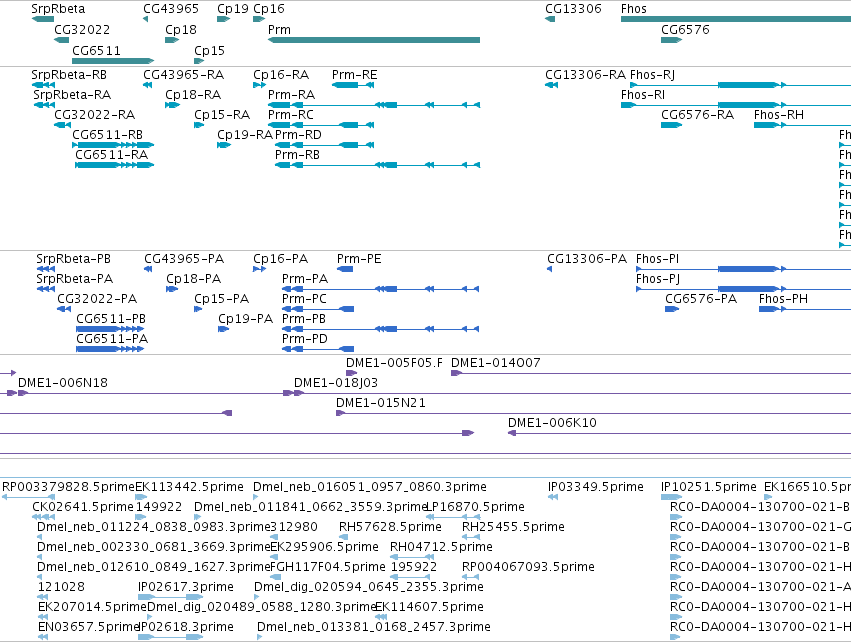851x642 pixels.
Task: Click protein CG6576-PA
Action: (701, 299)
